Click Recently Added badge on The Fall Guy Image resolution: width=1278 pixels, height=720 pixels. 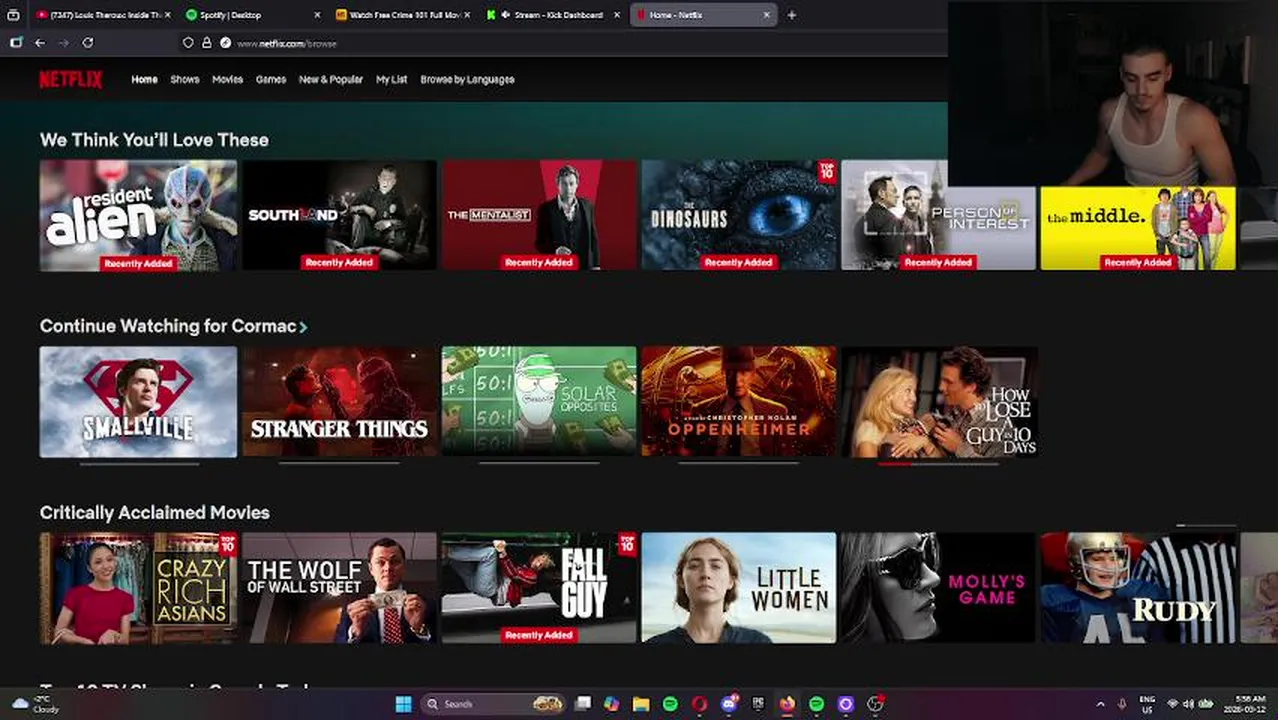[539, 635]
